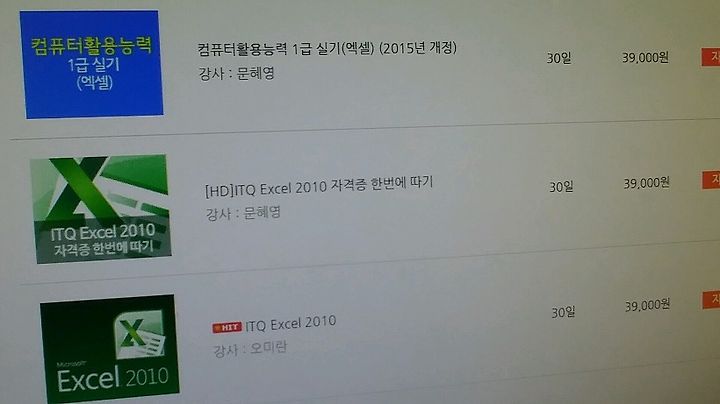This screenshot has height=404, width=720.
Task: Click orange button on HIT ITQ Excel 2010 row
Action: [711, 300]
